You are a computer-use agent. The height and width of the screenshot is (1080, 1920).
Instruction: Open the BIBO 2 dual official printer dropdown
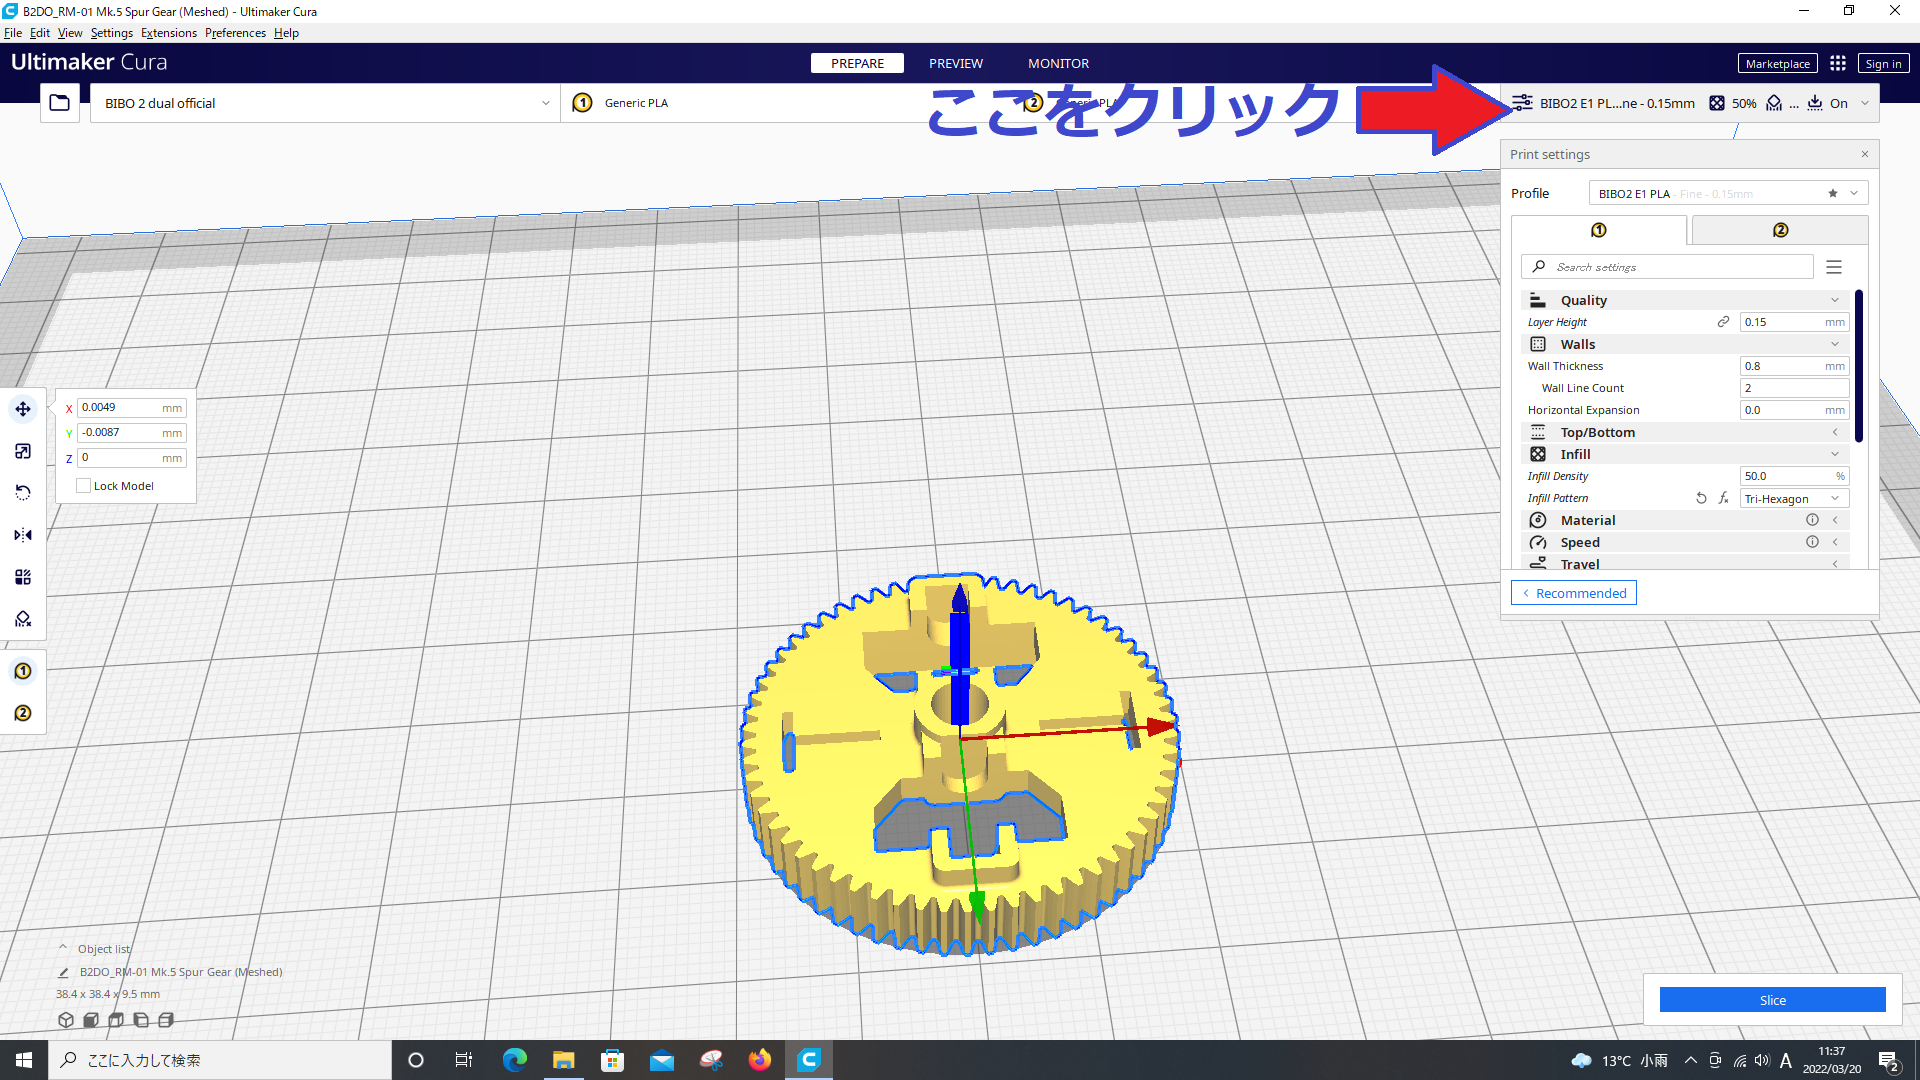click(326, 103)
